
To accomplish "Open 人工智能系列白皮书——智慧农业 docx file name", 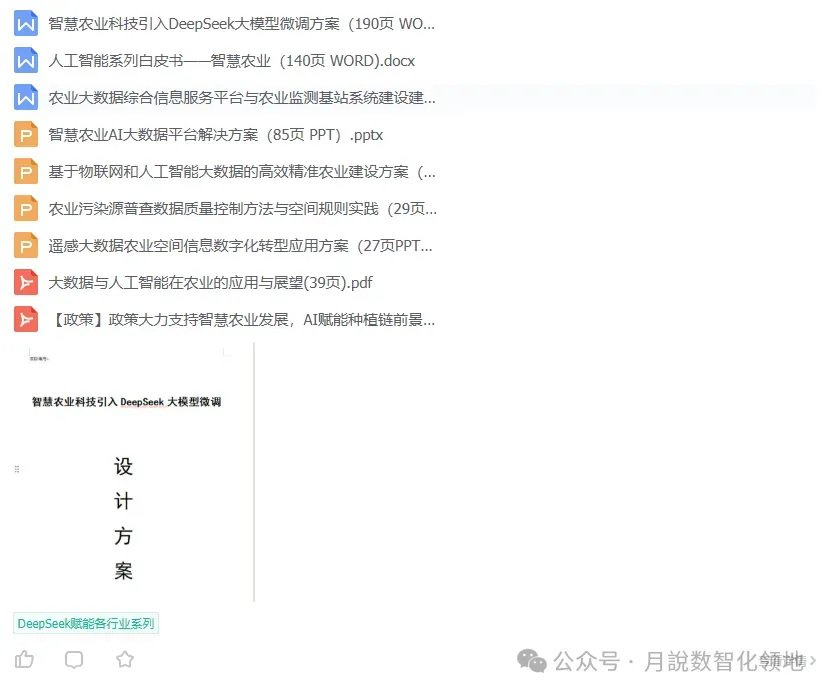I will 231,61.
